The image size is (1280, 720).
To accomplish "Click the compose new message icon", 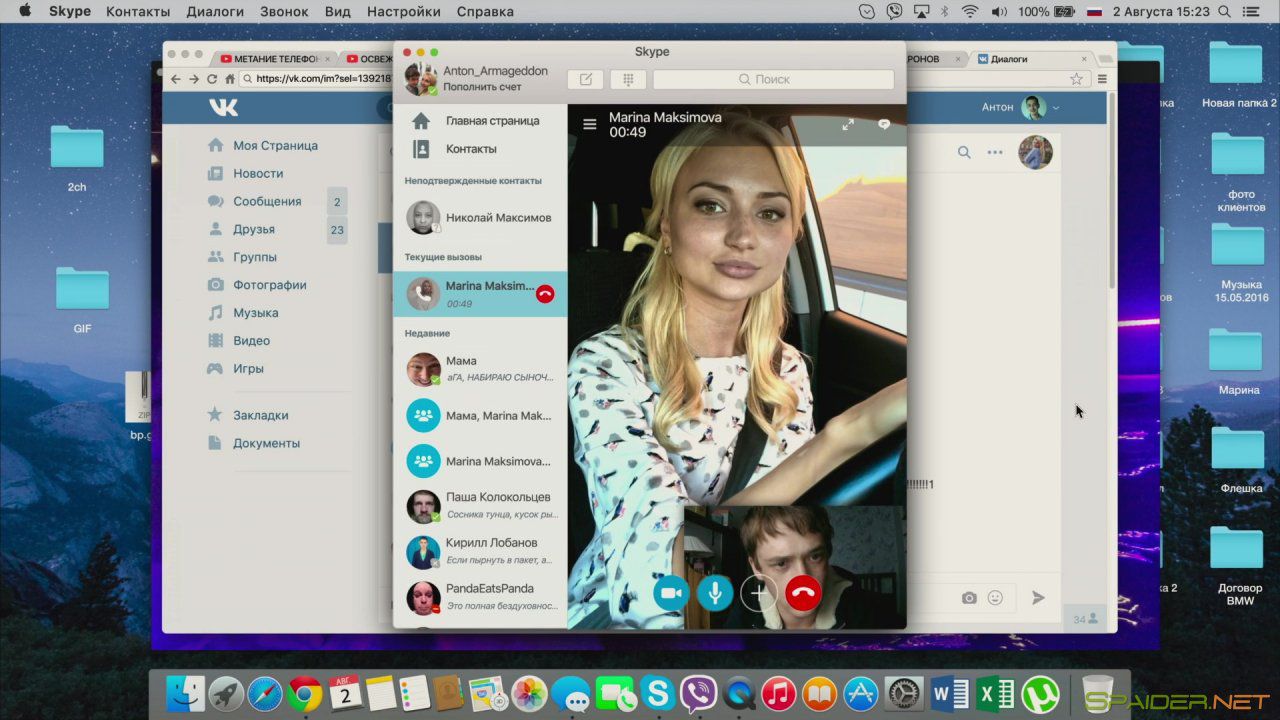I will coord(585,79).
